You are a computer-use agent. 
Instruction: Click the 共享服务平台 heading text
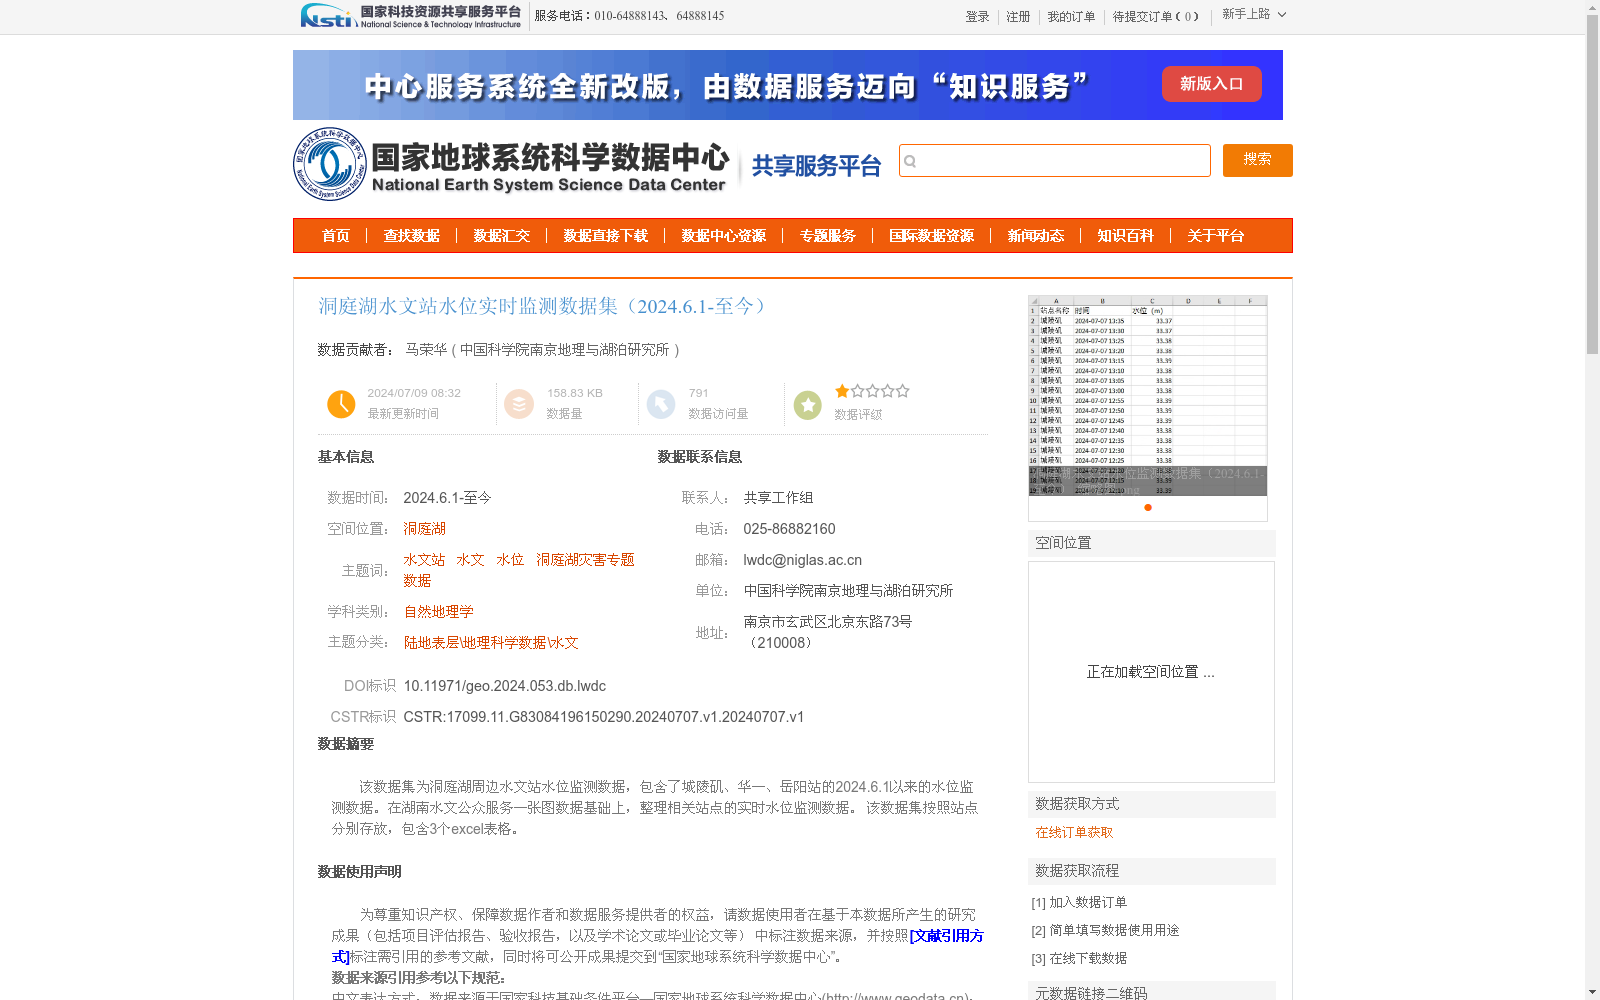(816, 166)
